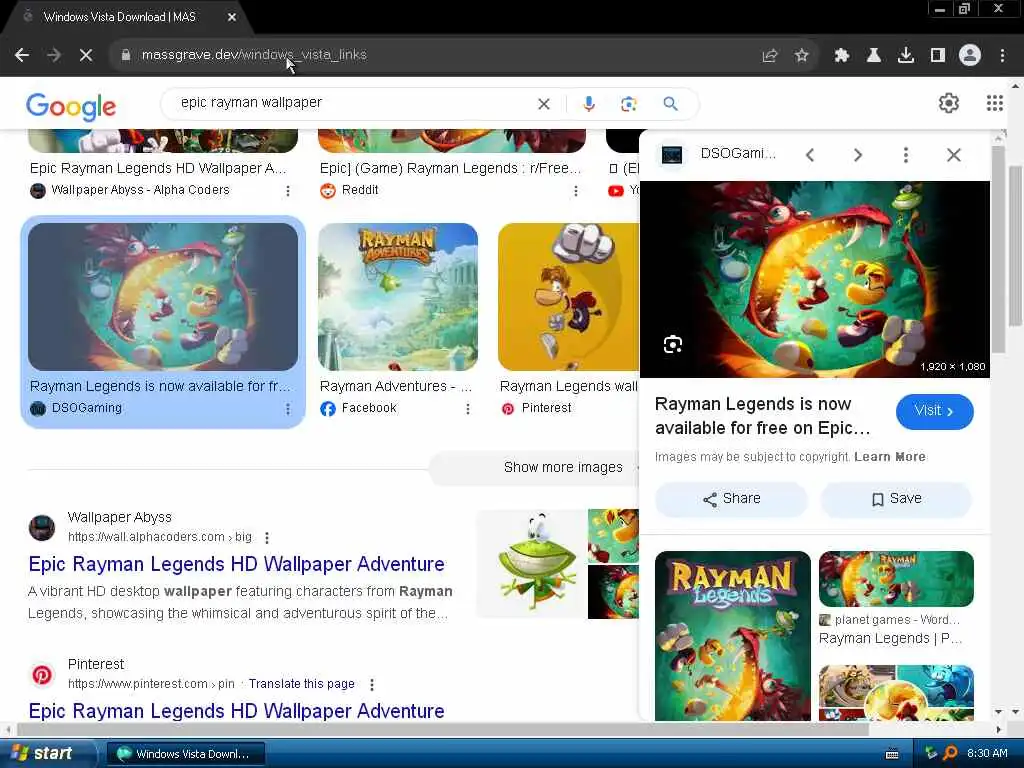This screenshot has height=768, width=1024.
Task: Open options beside the wall.alphacoders.com URL
Action: [x=266, y=537]
